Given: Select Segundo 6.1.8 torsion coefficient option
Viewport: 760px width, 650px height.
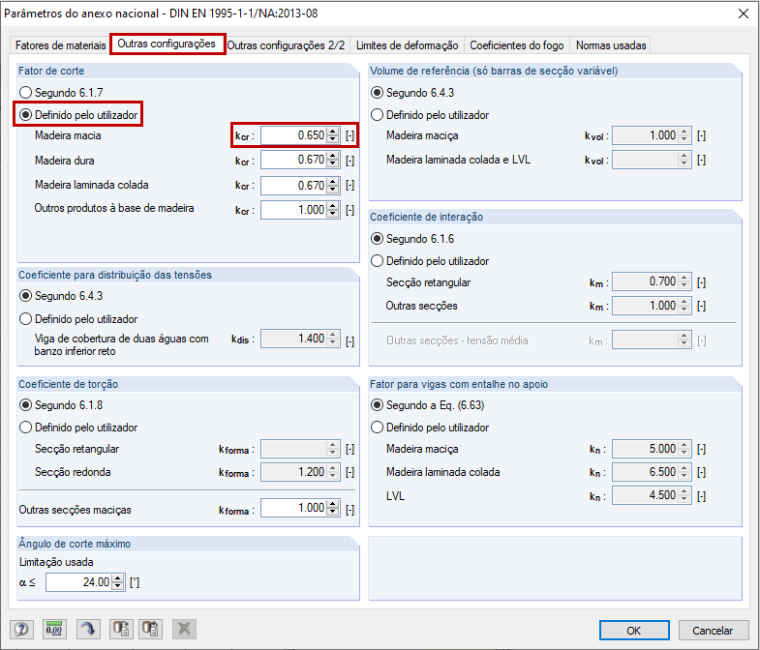Looking at the screenshot, I should (x=61, y=405).
